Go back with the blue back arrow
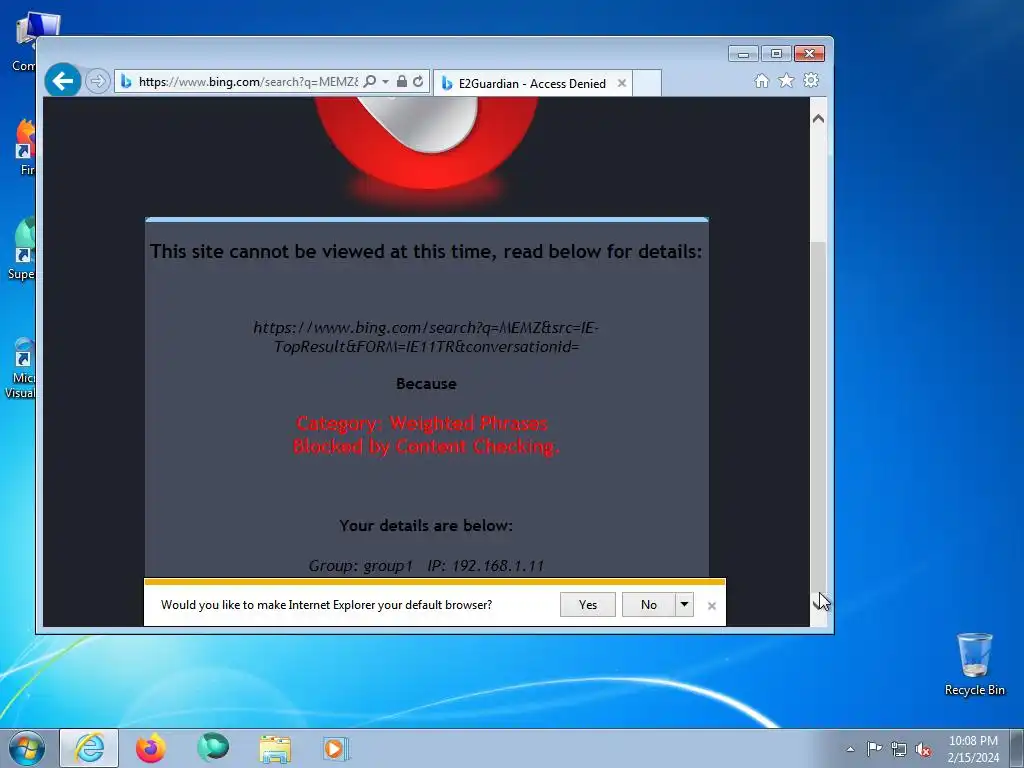Screen dimensions: 1024x768 point(63,81)
